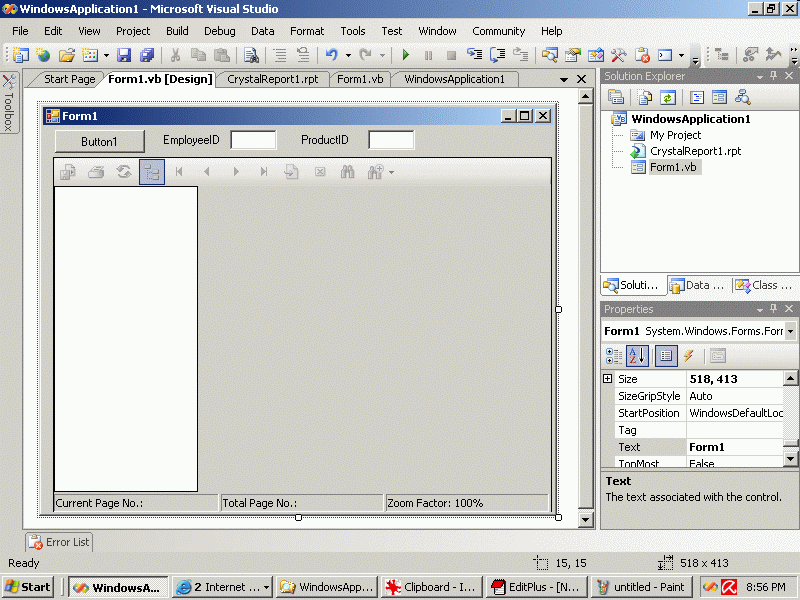
Task: Open the active documents list dropdown
Action: pos(564,80)
